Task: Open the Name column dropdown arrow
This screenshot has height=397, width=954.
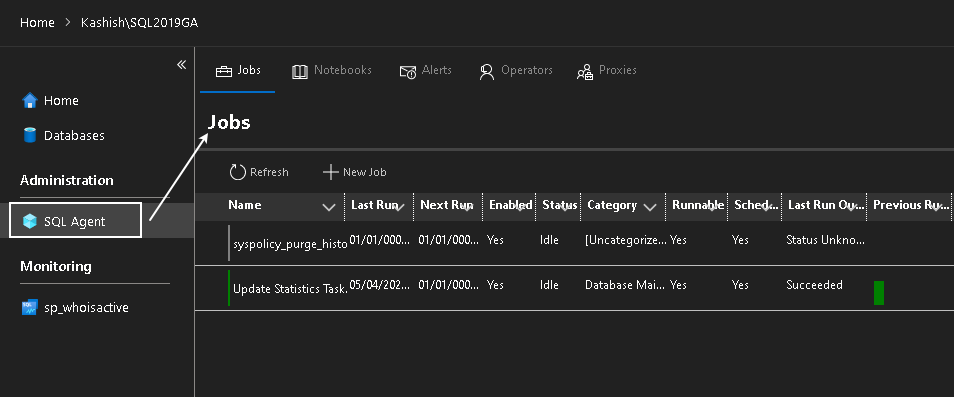Action: coord(329,207)
